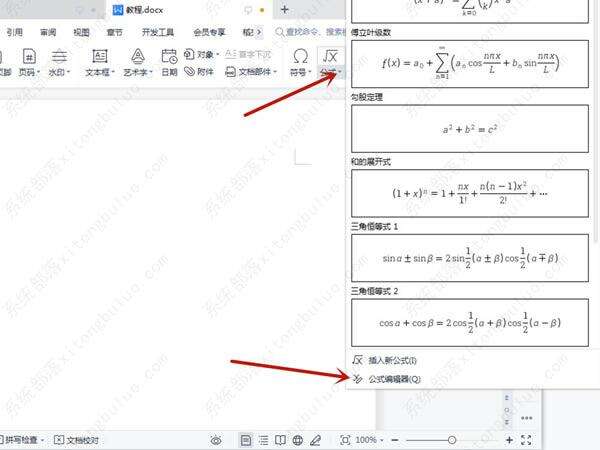Image resolution: width=600 pixels, height=450 pixels.
Task: Expand the 公式 formula dropdown arrow
Action: pos(340,72)
